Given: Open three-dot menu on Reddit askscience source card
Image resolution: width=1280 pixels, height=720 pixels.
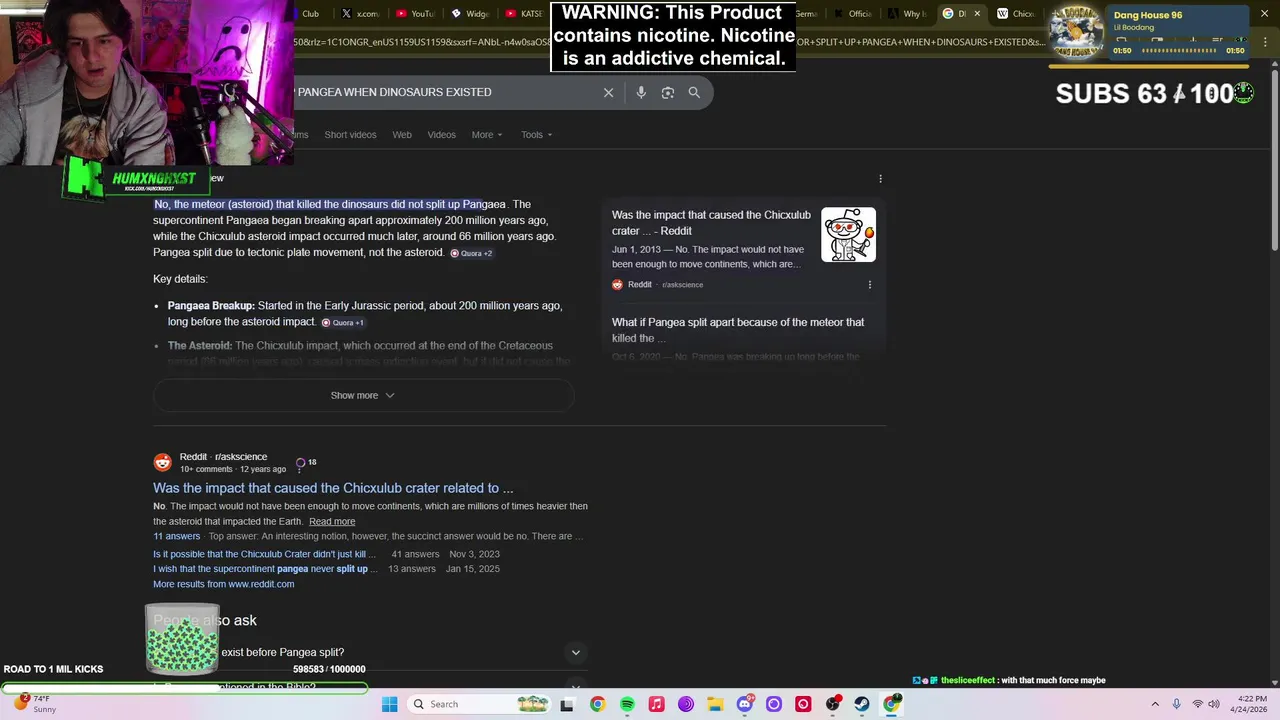Looking at the screenshot, I should (x=869, y=285).
